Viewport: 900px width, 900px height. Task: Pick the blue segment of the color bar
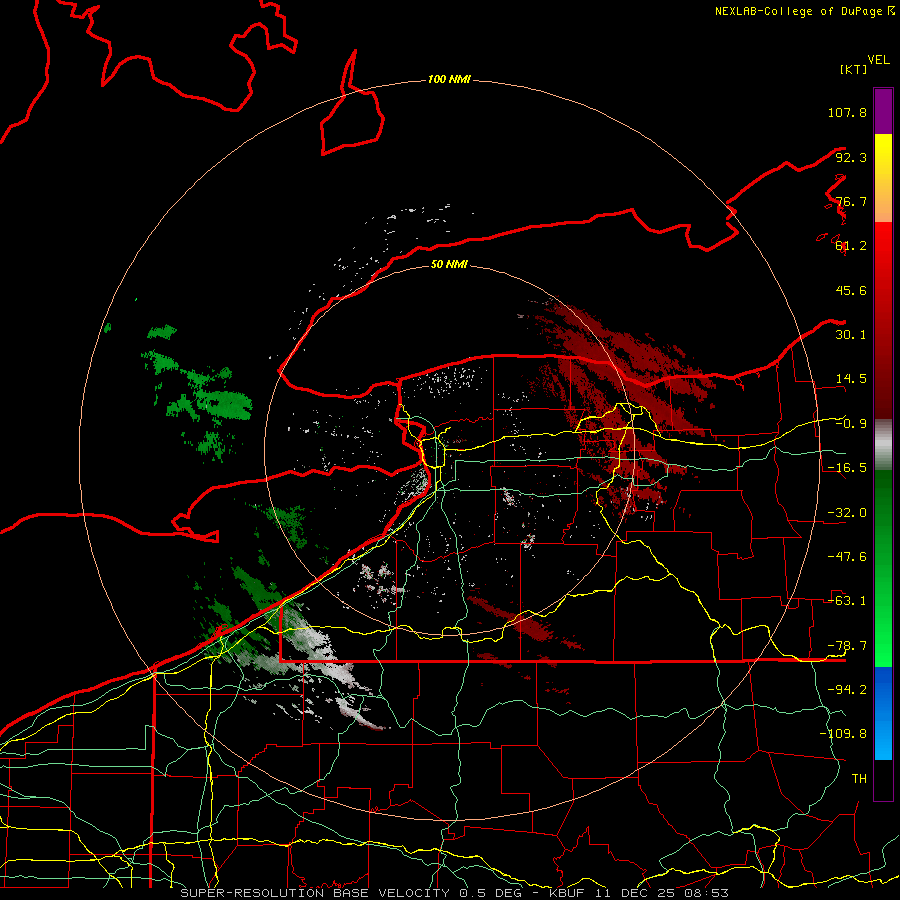click(883, 713)
